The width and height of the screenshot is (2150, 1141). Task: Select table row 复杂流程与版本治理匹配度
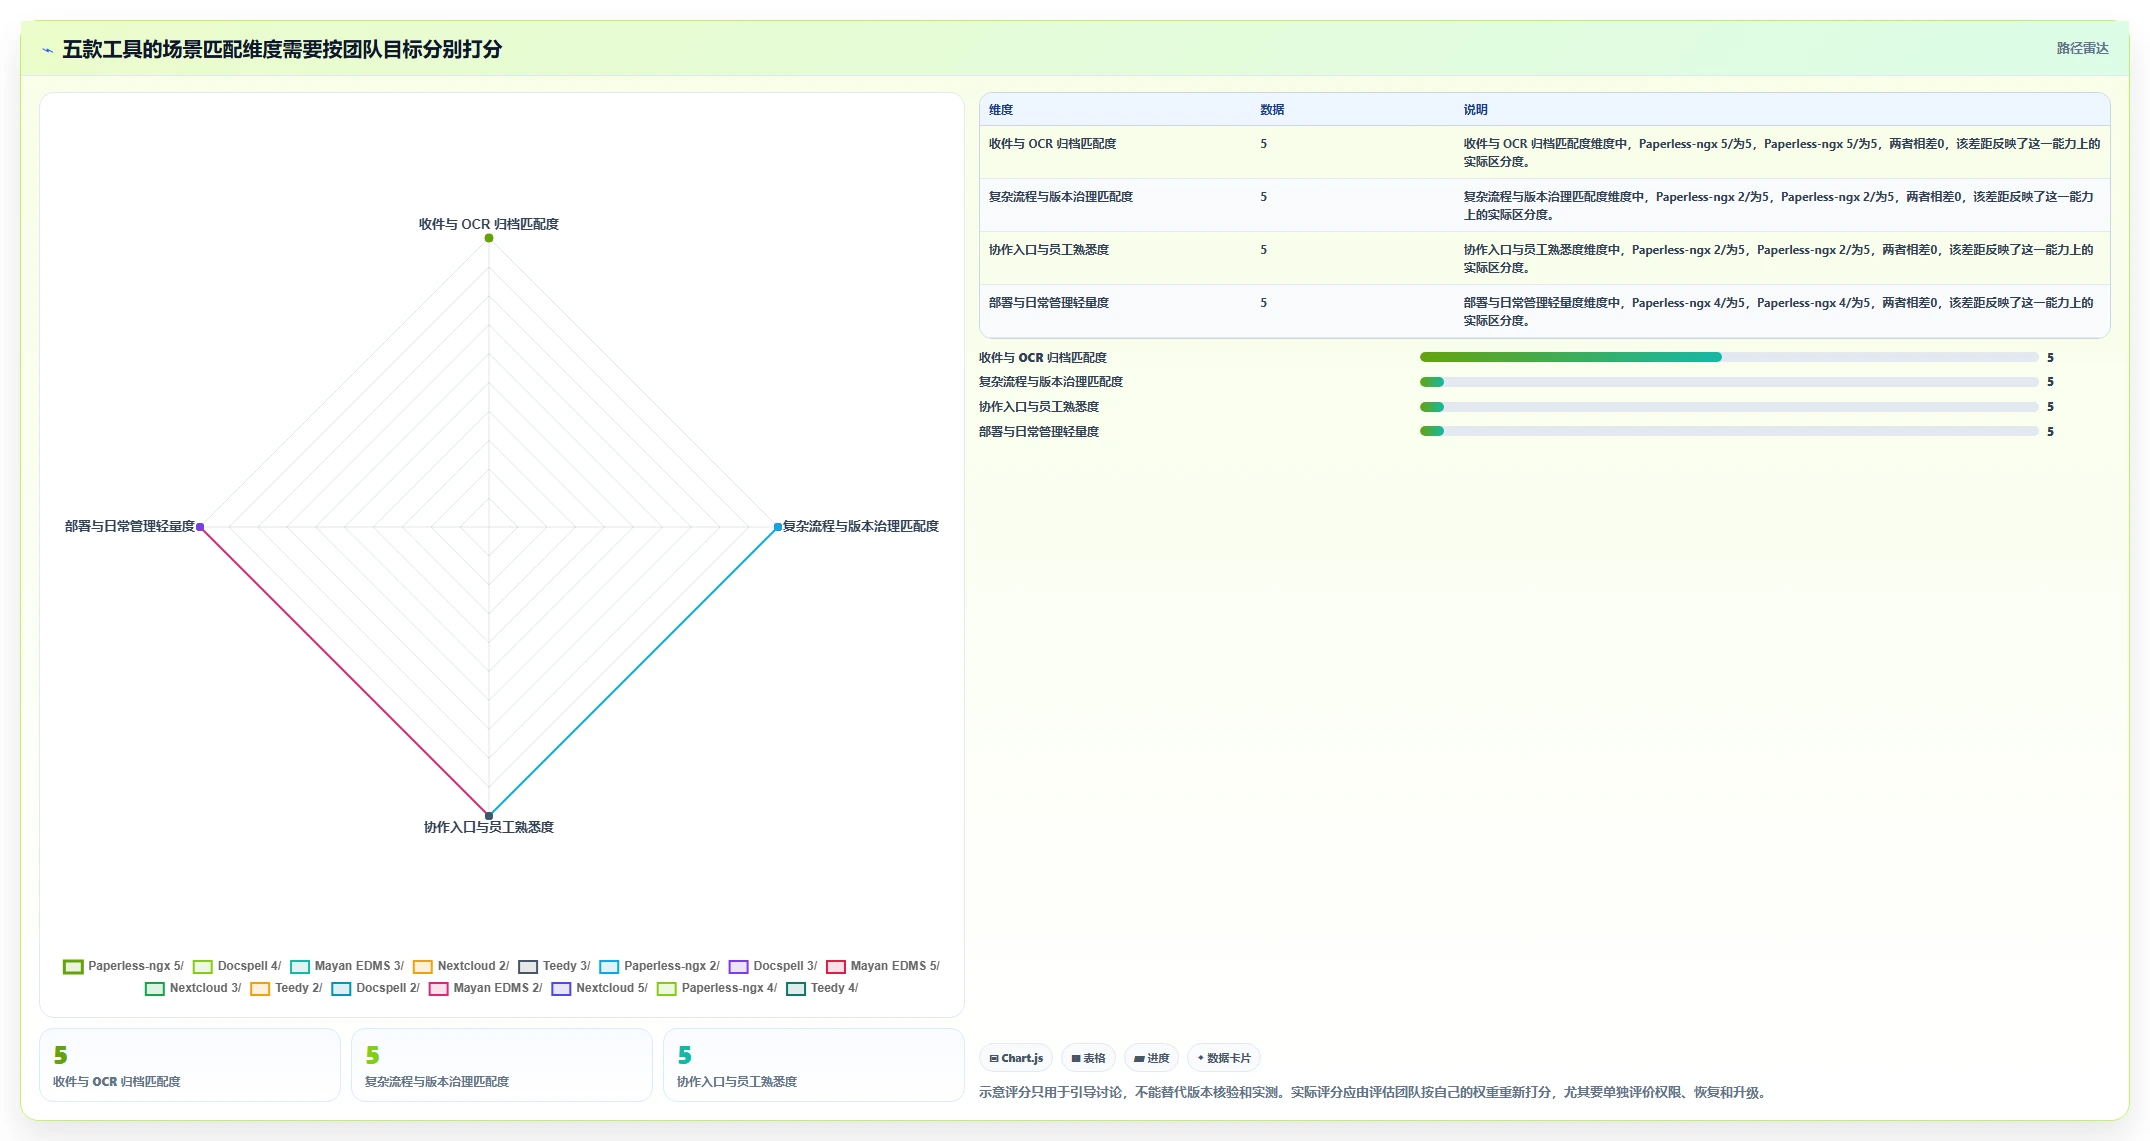click(x=1544, y=205)
